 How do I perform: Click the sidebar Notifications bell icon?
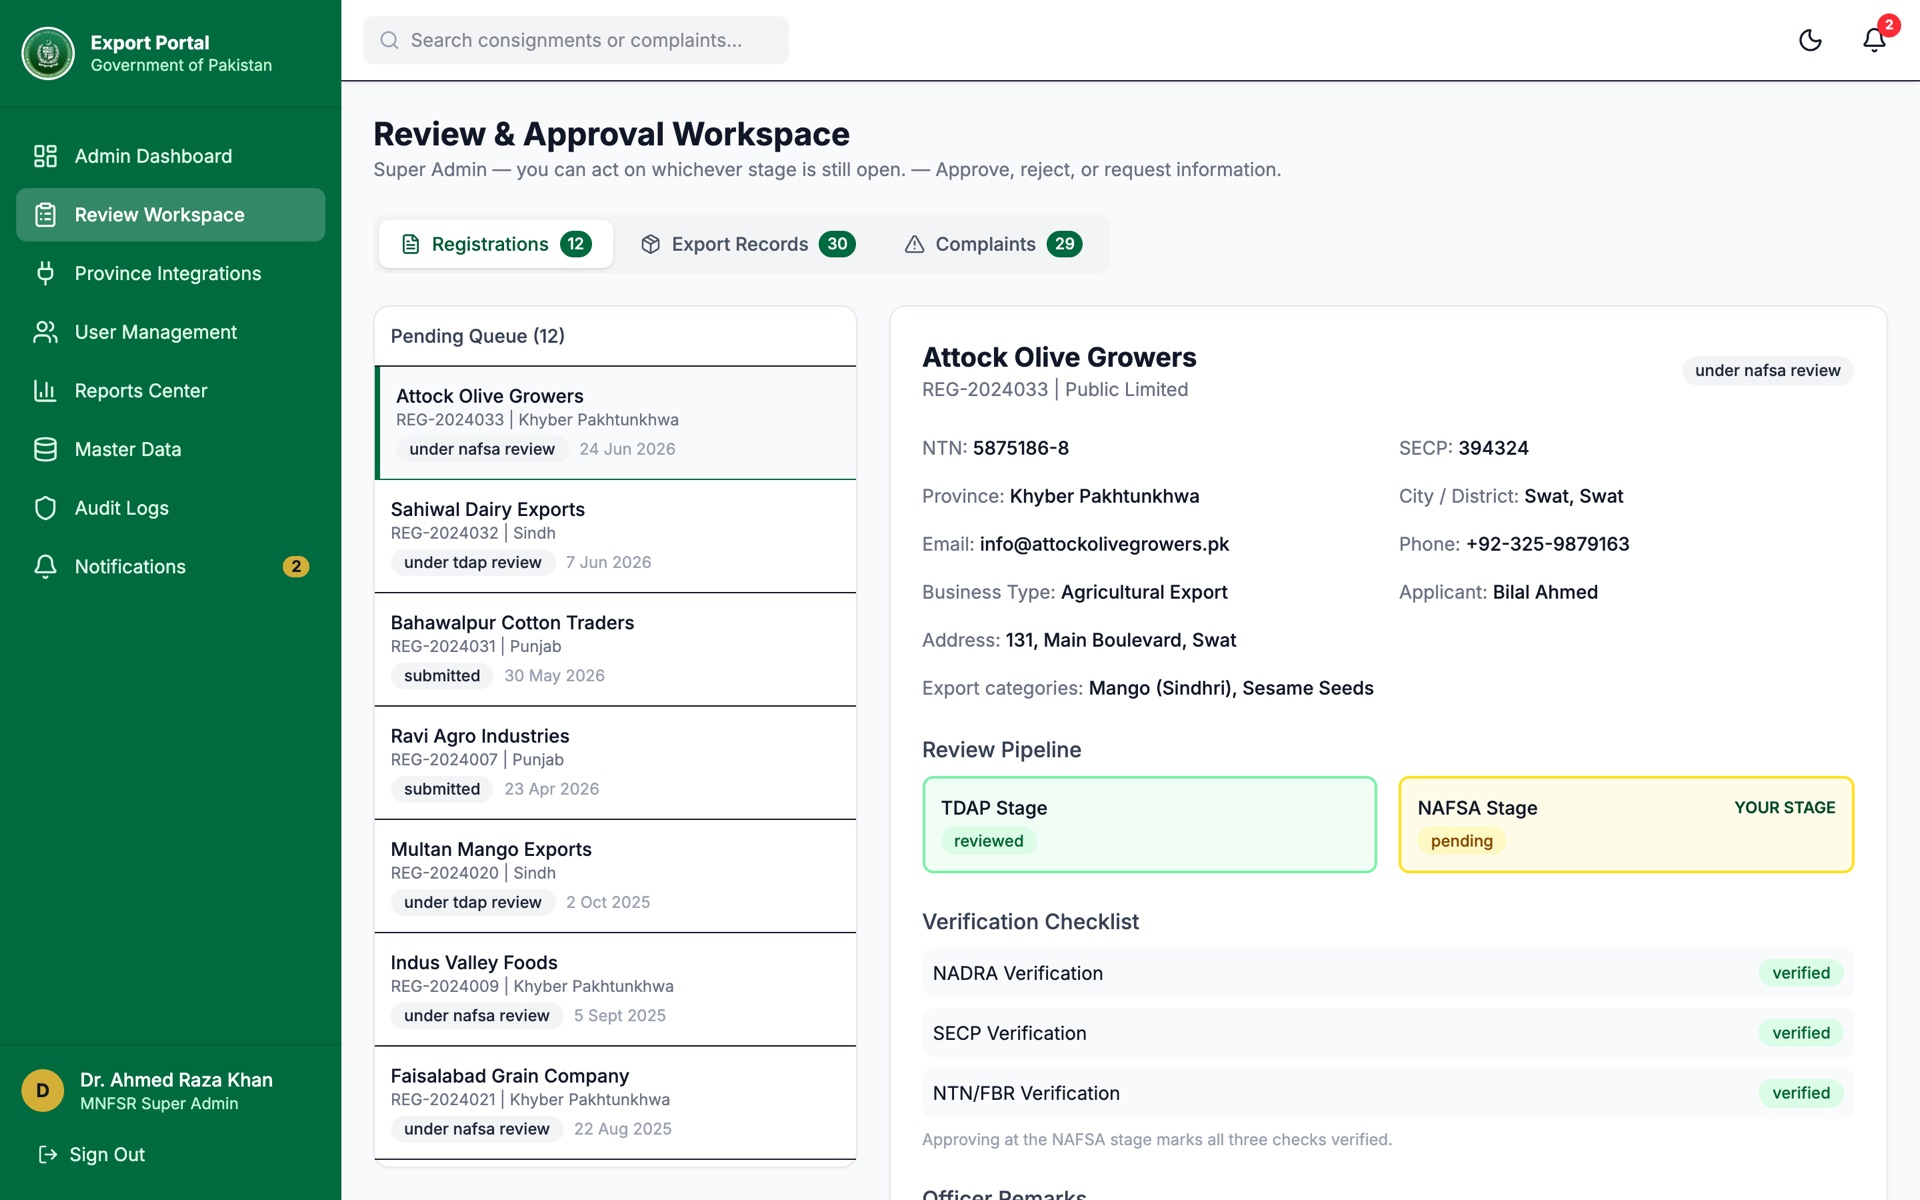(45, 567)
